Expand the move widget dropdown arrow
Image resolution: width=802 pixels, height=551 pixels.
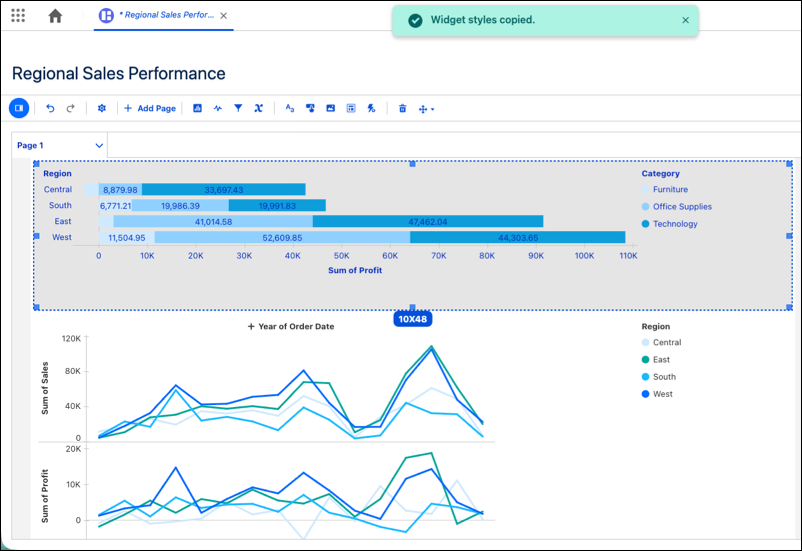pos(433,109)
